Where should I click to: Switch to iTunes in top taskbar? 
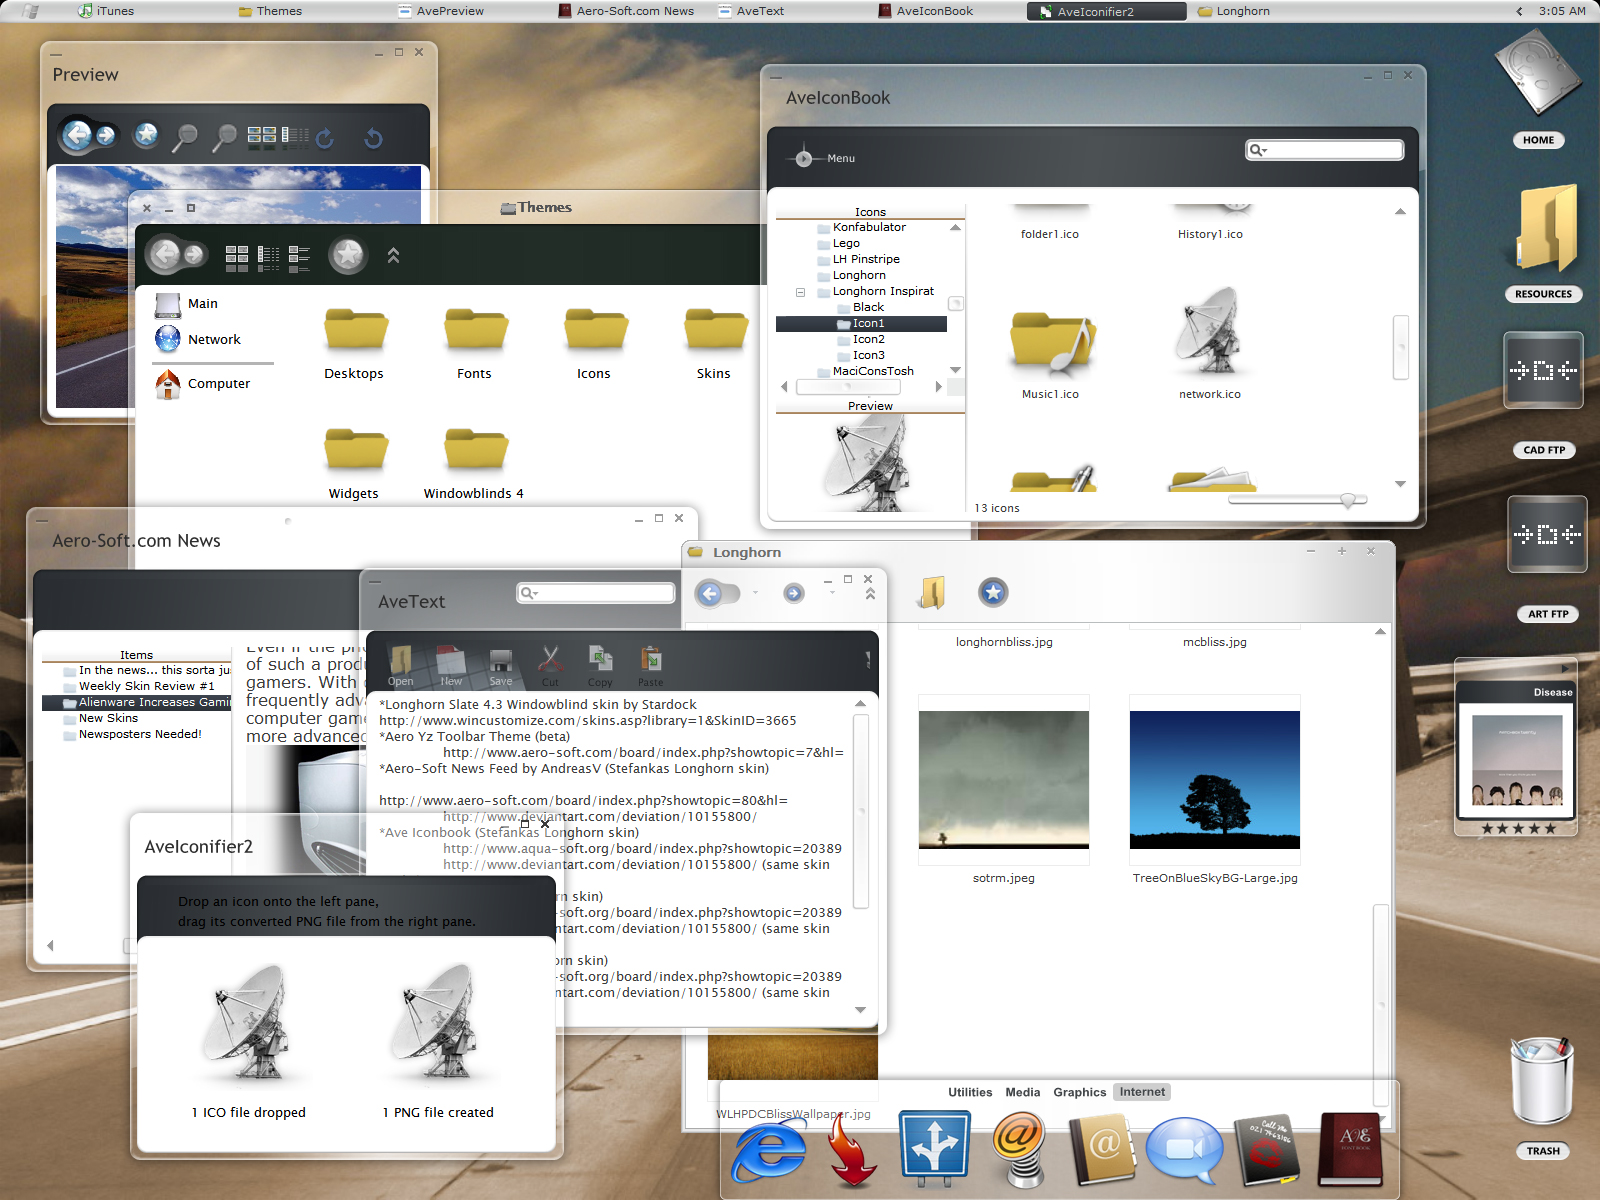(105, 11)
